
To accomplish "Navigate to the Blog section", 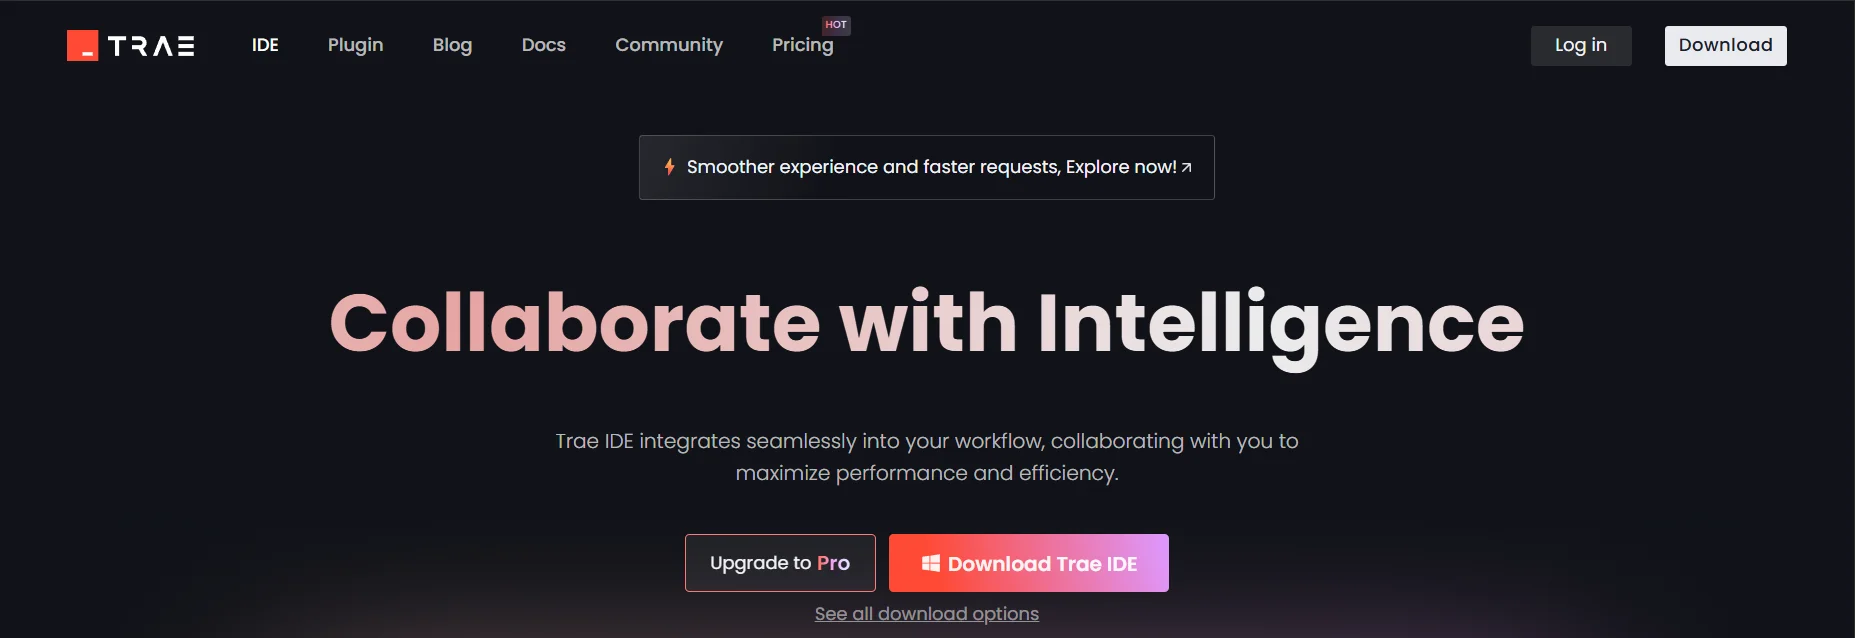I will coord(452,45).
